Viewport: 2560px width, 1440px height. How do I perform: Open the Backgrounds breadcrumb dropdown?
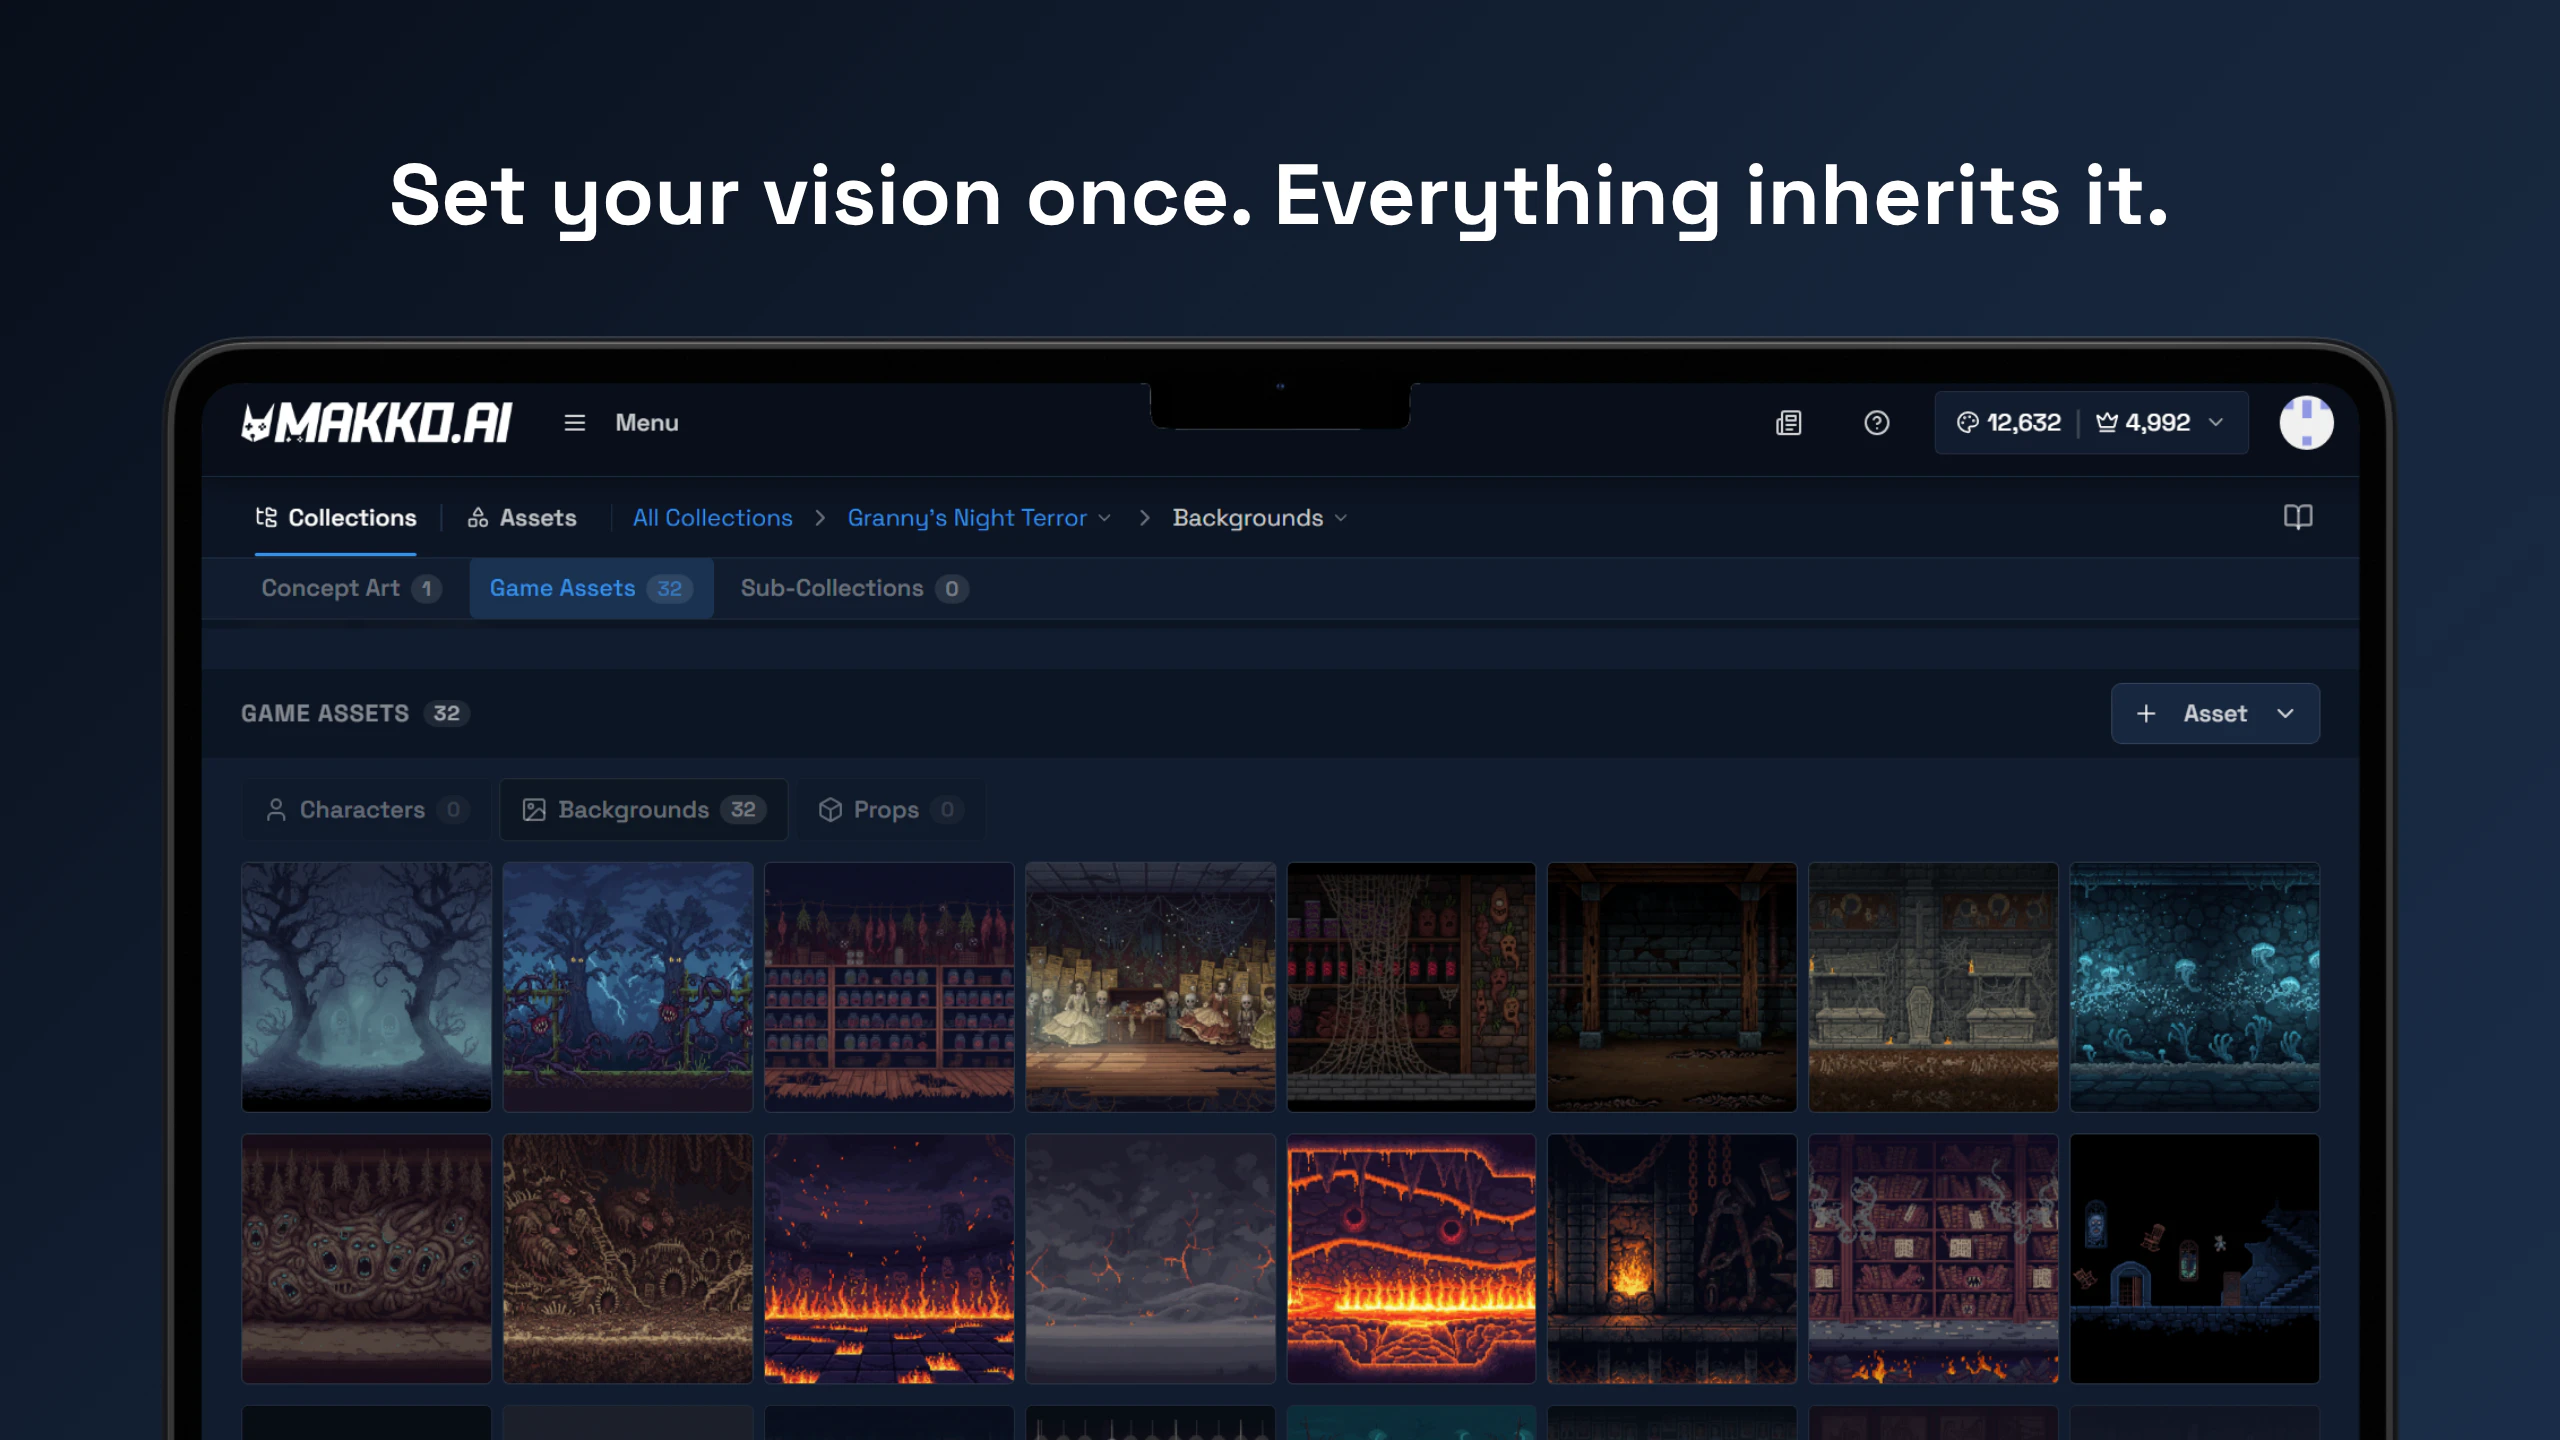tap(1341, 518)
